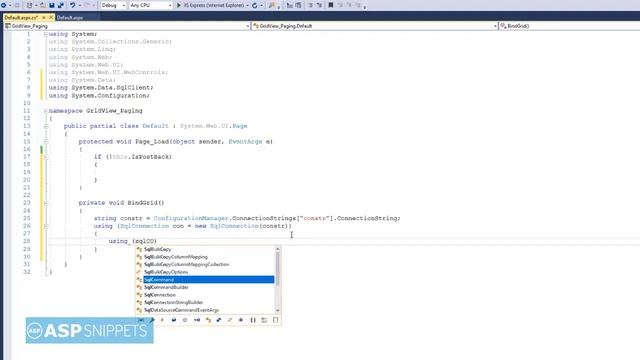The height and width of the screenshot is (360, 640).
Task: Click the Find in Files toolbar icon
Action: tap(272, 5)
